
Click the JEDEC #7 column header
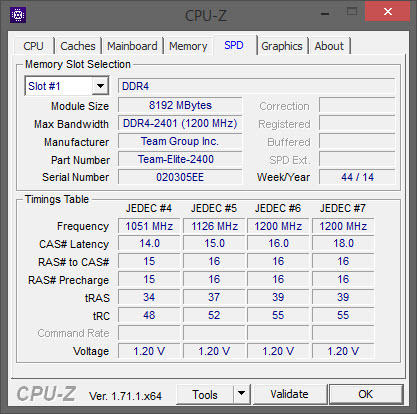pyautogui.click(x=343, y=208)
